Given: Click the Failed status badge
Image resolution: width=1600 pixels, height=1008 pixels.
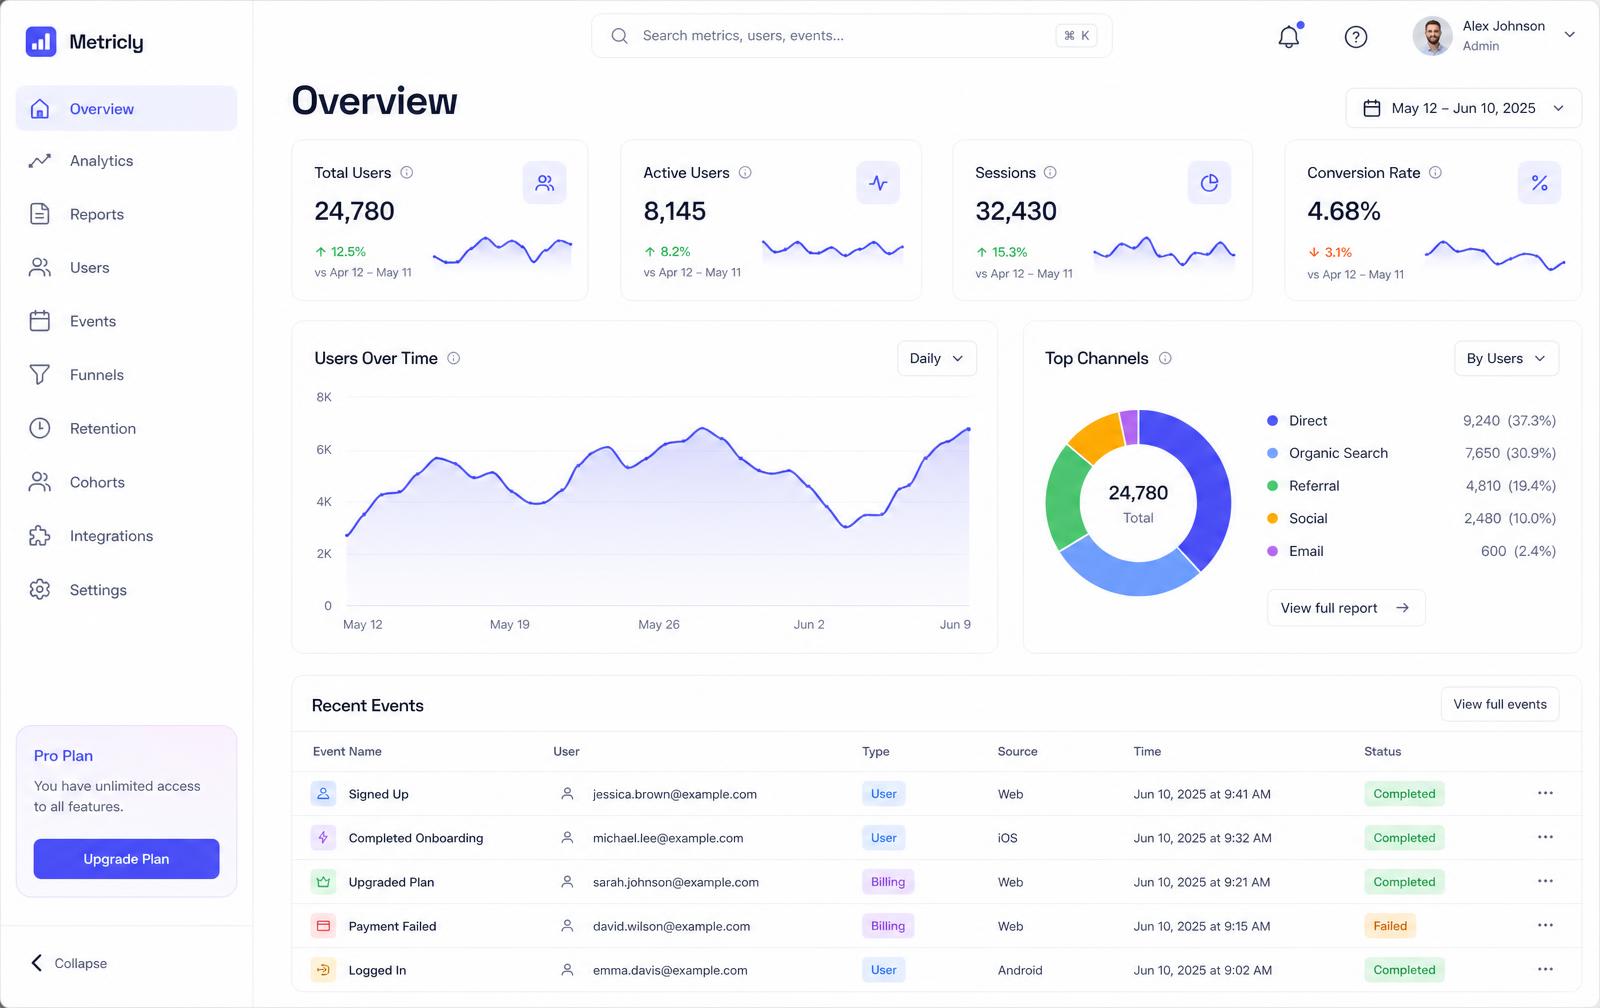Looking at the screenshot, I should click(x=1390, y=926).
